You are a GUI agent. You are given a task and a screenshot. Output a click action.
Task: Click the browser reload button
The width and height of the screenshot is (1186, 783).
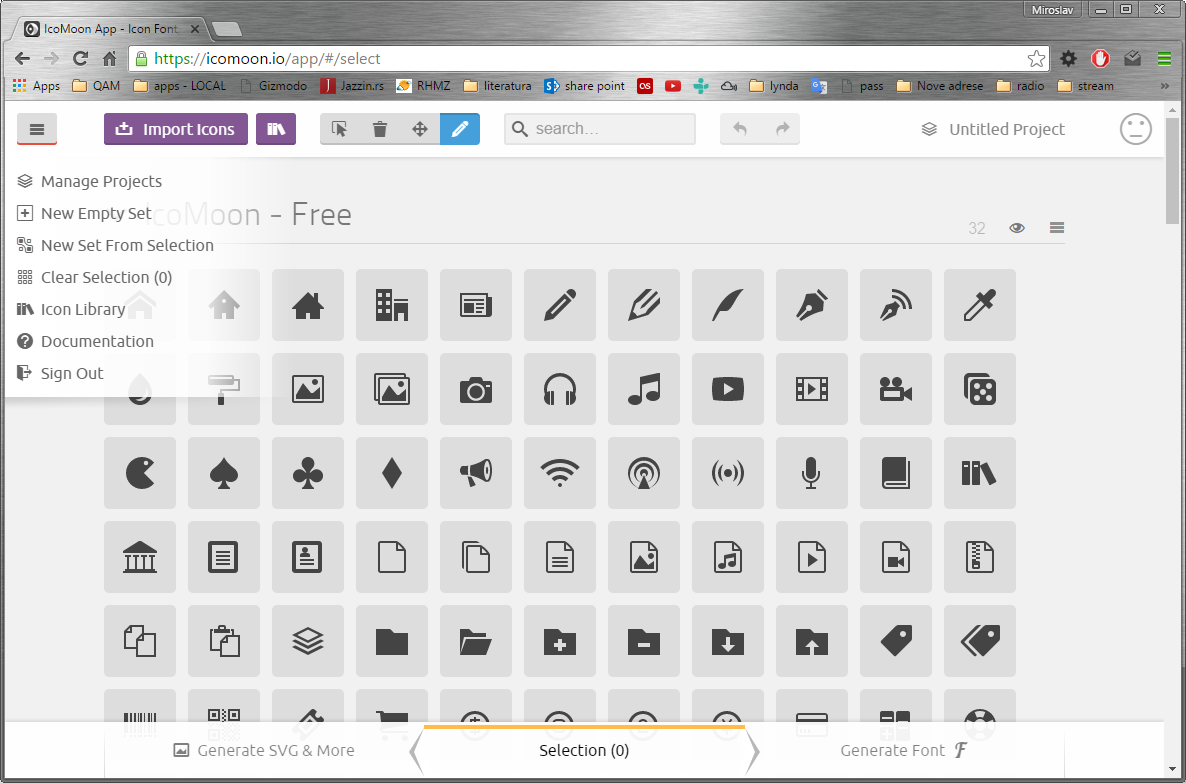pos(81,58)
